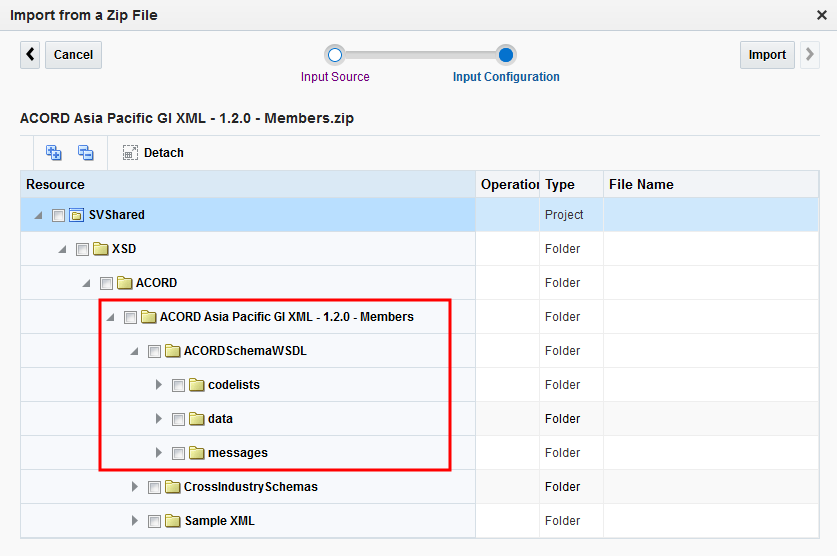The height and width of the screenshot is (556, 837).
Task: Click the Collapse All icon in toolbar
Action: [x=85, y=153]
